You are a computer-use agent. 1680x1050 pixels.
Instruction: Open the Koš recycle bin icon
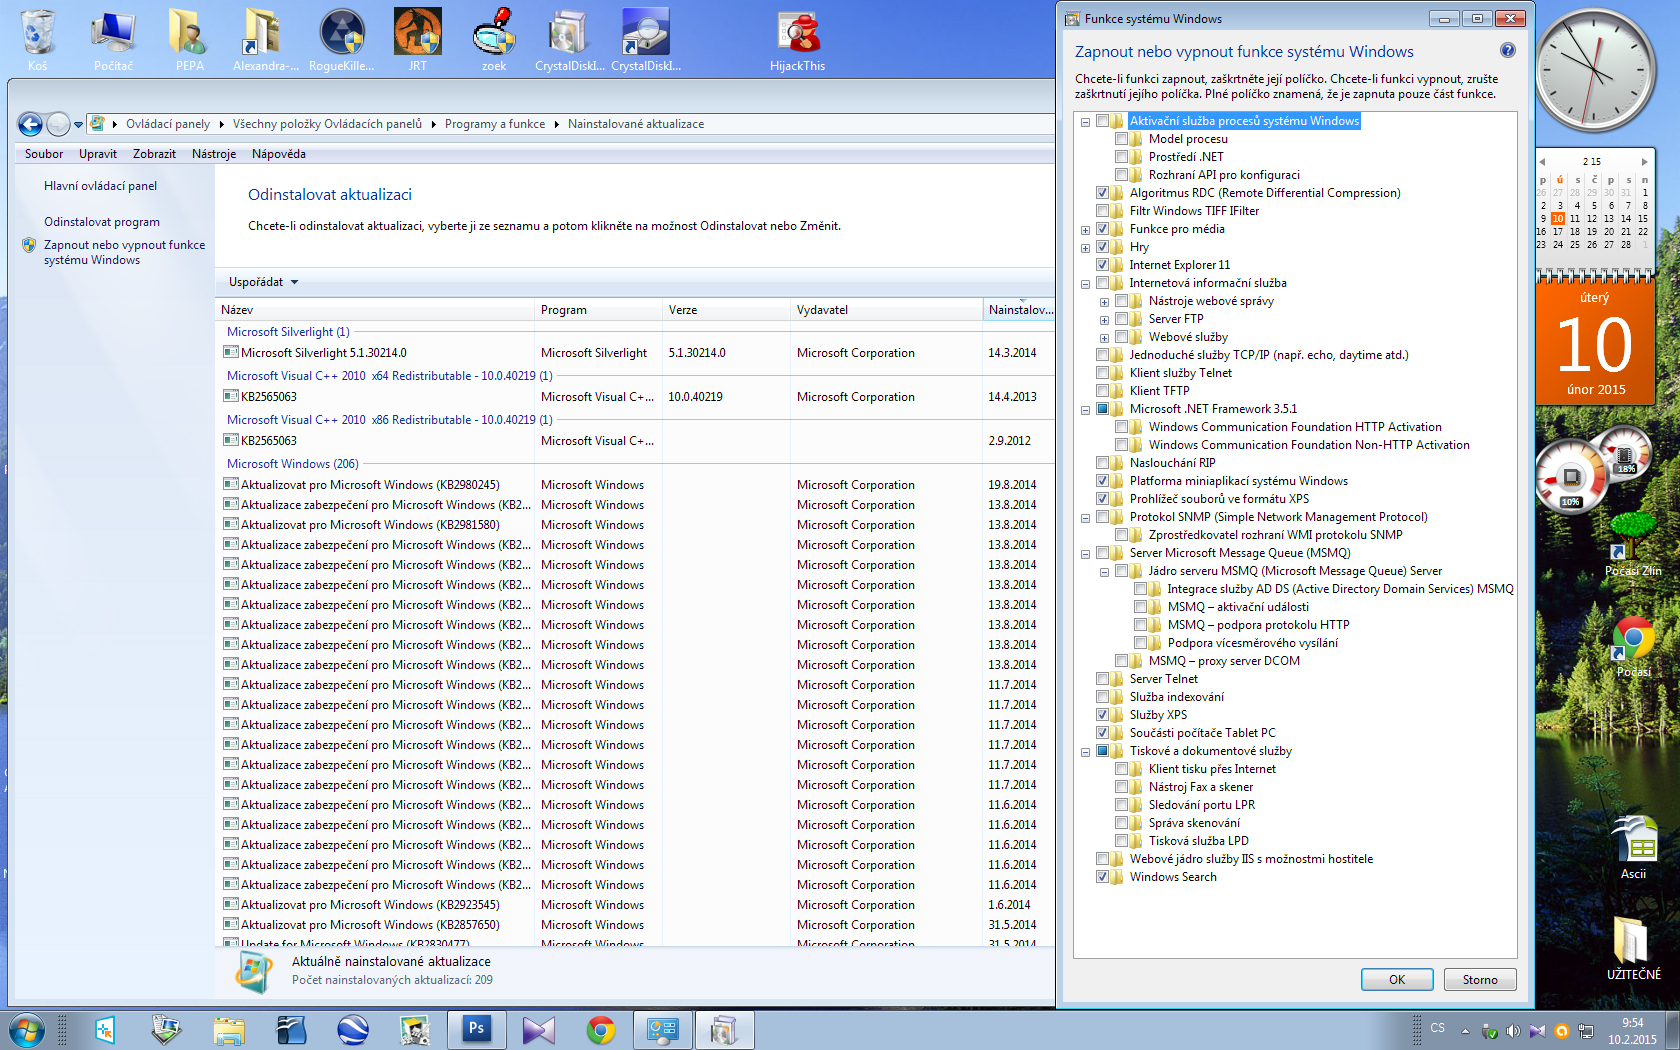(x=37, y=35)
